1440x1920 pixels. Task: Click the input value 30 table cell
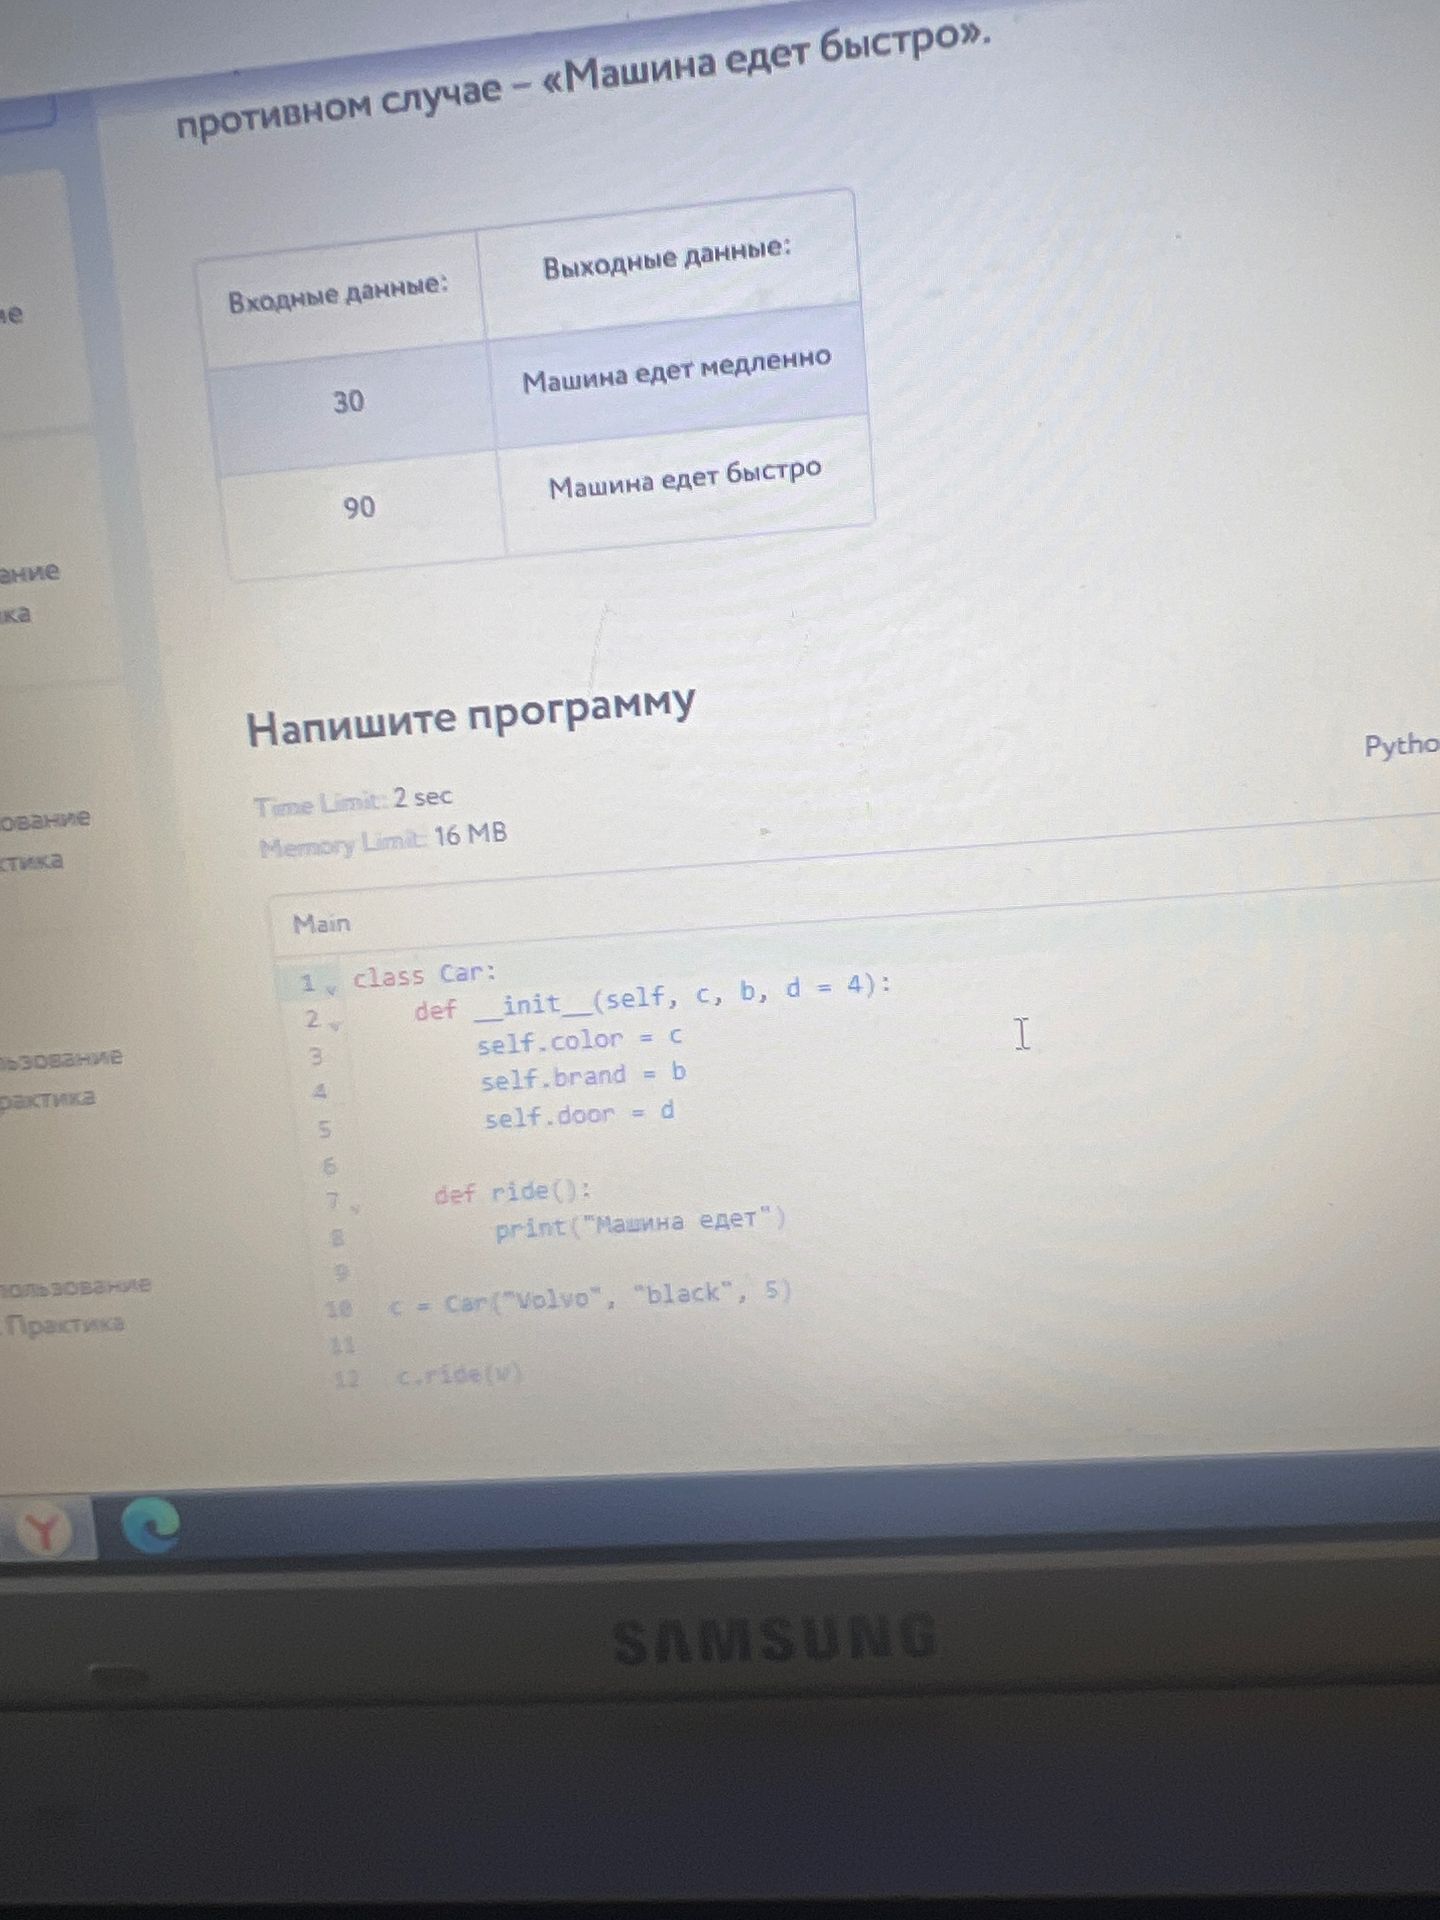click(x=348, y=402)
